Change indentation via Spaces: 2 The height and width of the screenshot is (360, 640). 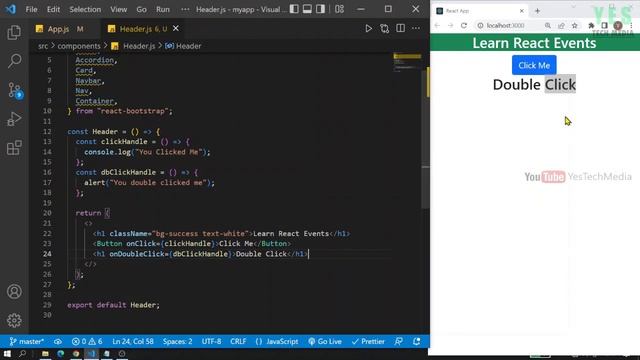click(x=178, y=341)
